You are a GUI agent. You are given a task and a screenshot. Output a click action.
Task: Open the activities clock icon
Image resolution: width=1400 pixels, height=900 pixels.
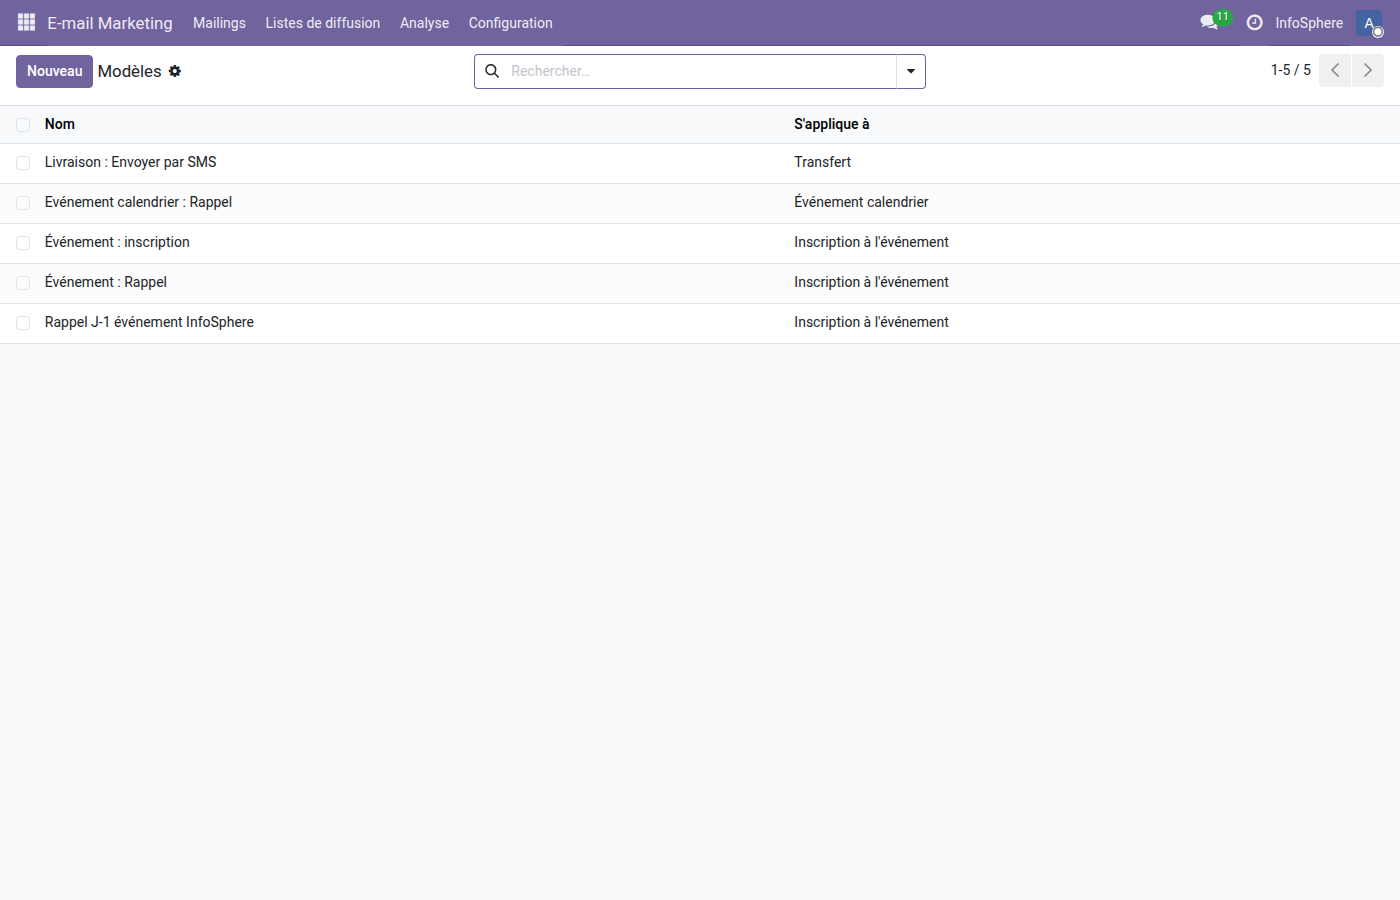[1254, 22]
